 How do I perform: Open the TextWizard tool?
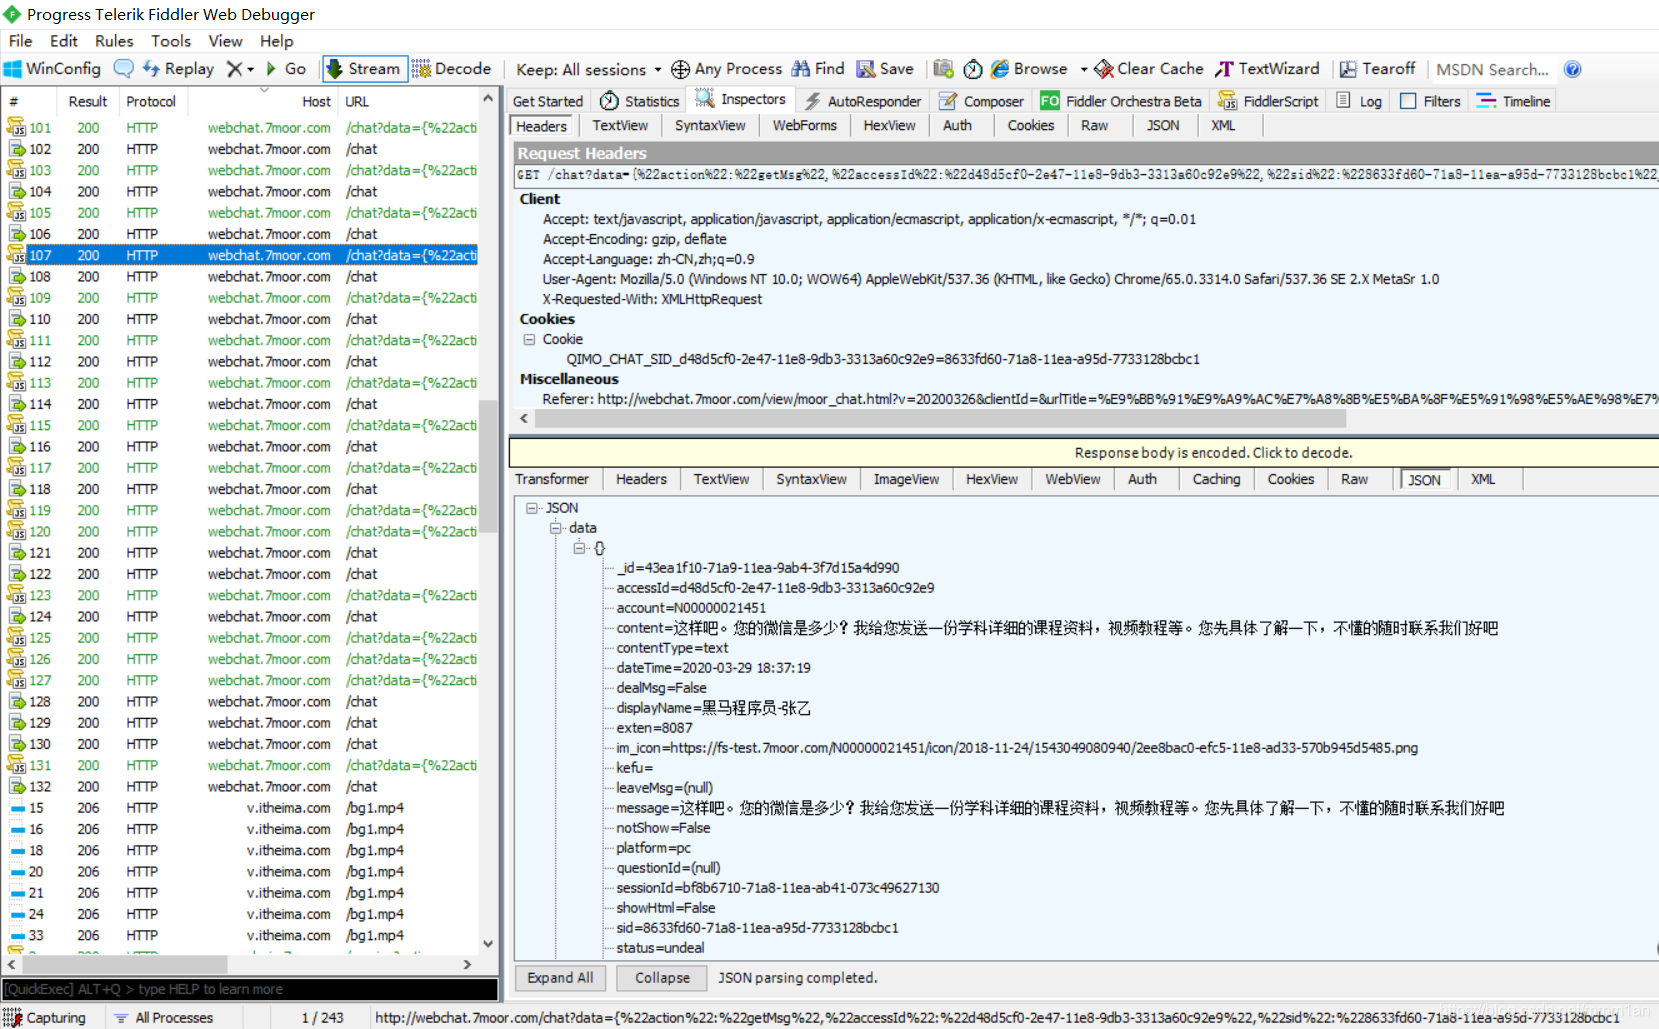1267,69
